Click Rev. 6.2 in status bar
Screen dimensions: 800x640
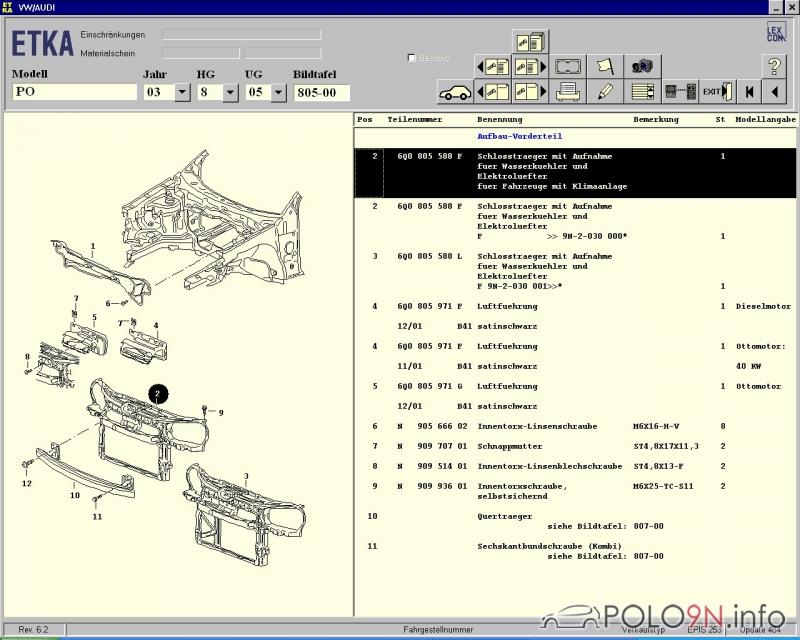(33, 630)
